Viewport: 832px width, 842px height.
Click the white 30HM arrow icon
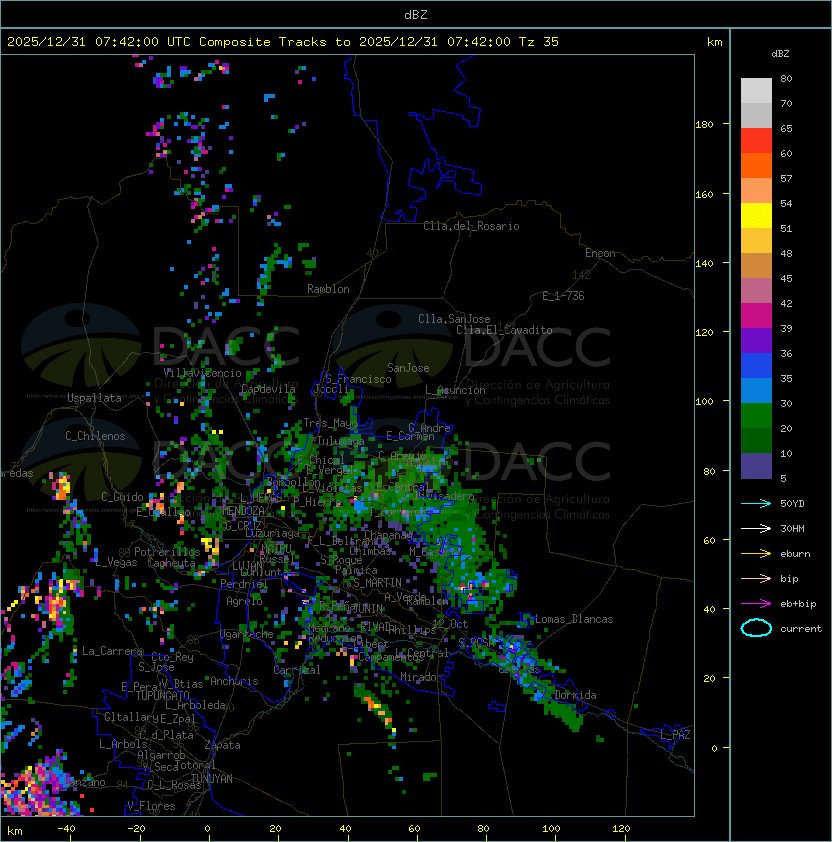[x=756, y=528]
